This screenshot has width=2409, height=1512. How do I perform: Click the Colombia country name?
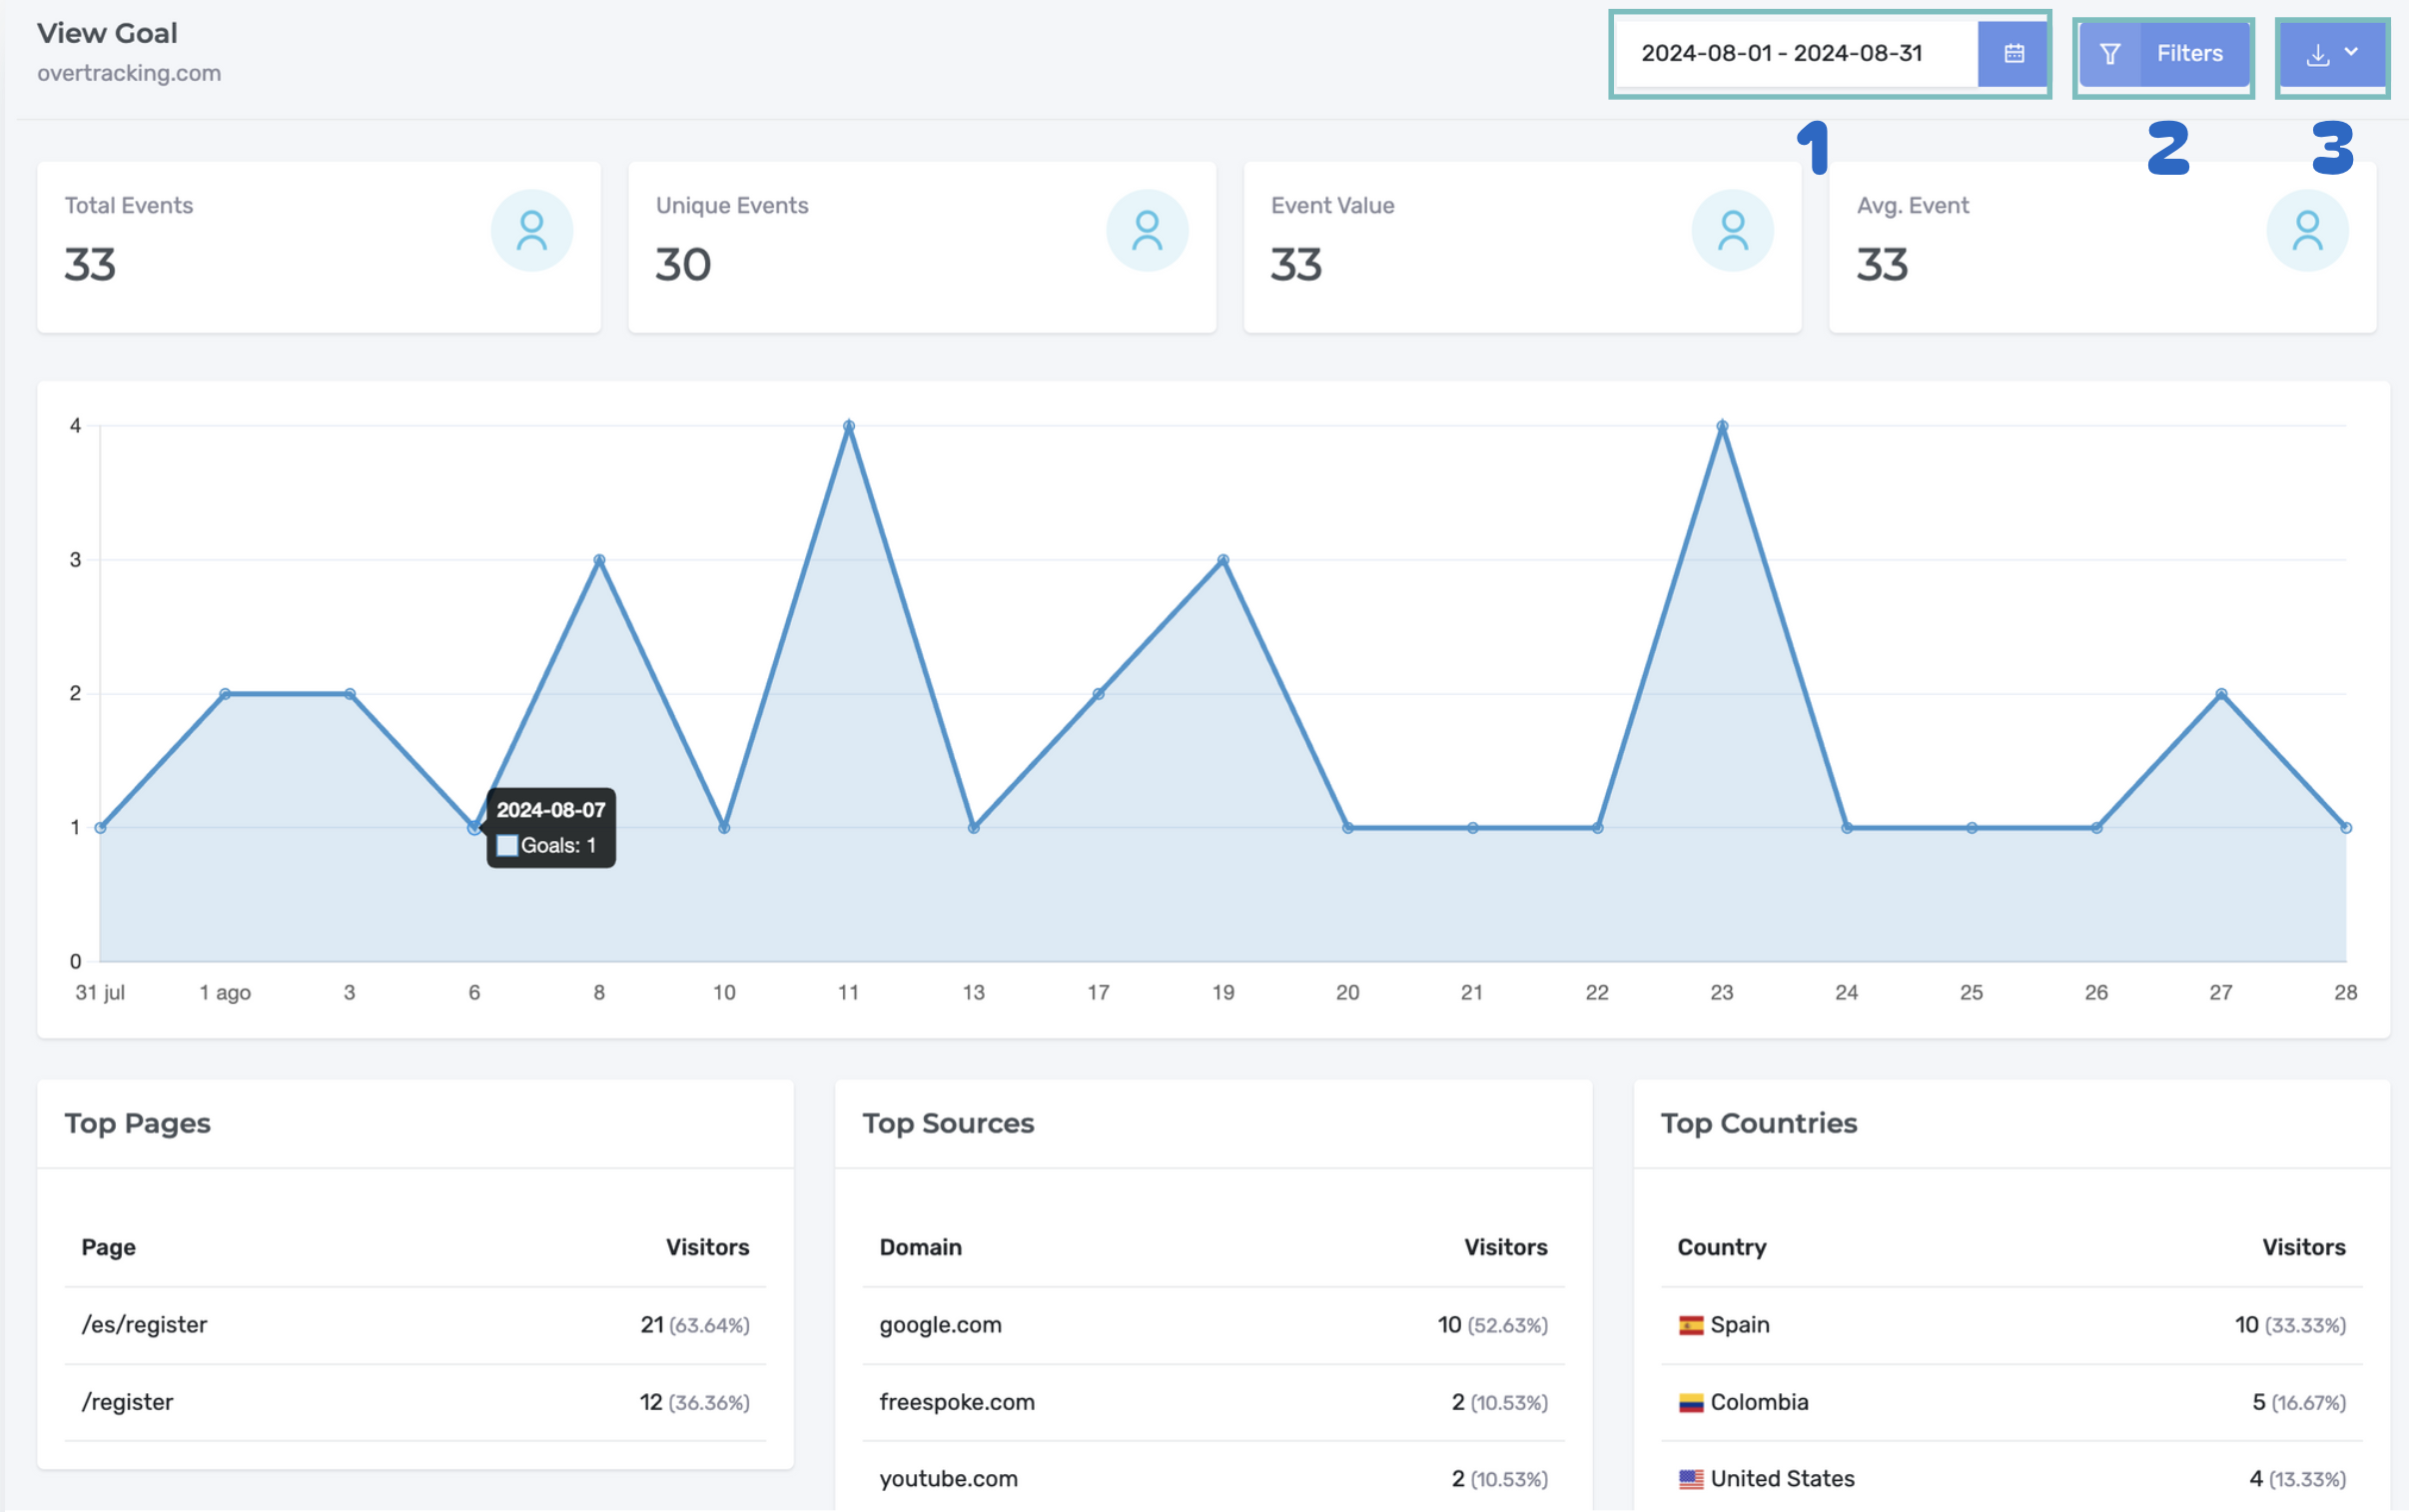(x=1759, y=1402)
